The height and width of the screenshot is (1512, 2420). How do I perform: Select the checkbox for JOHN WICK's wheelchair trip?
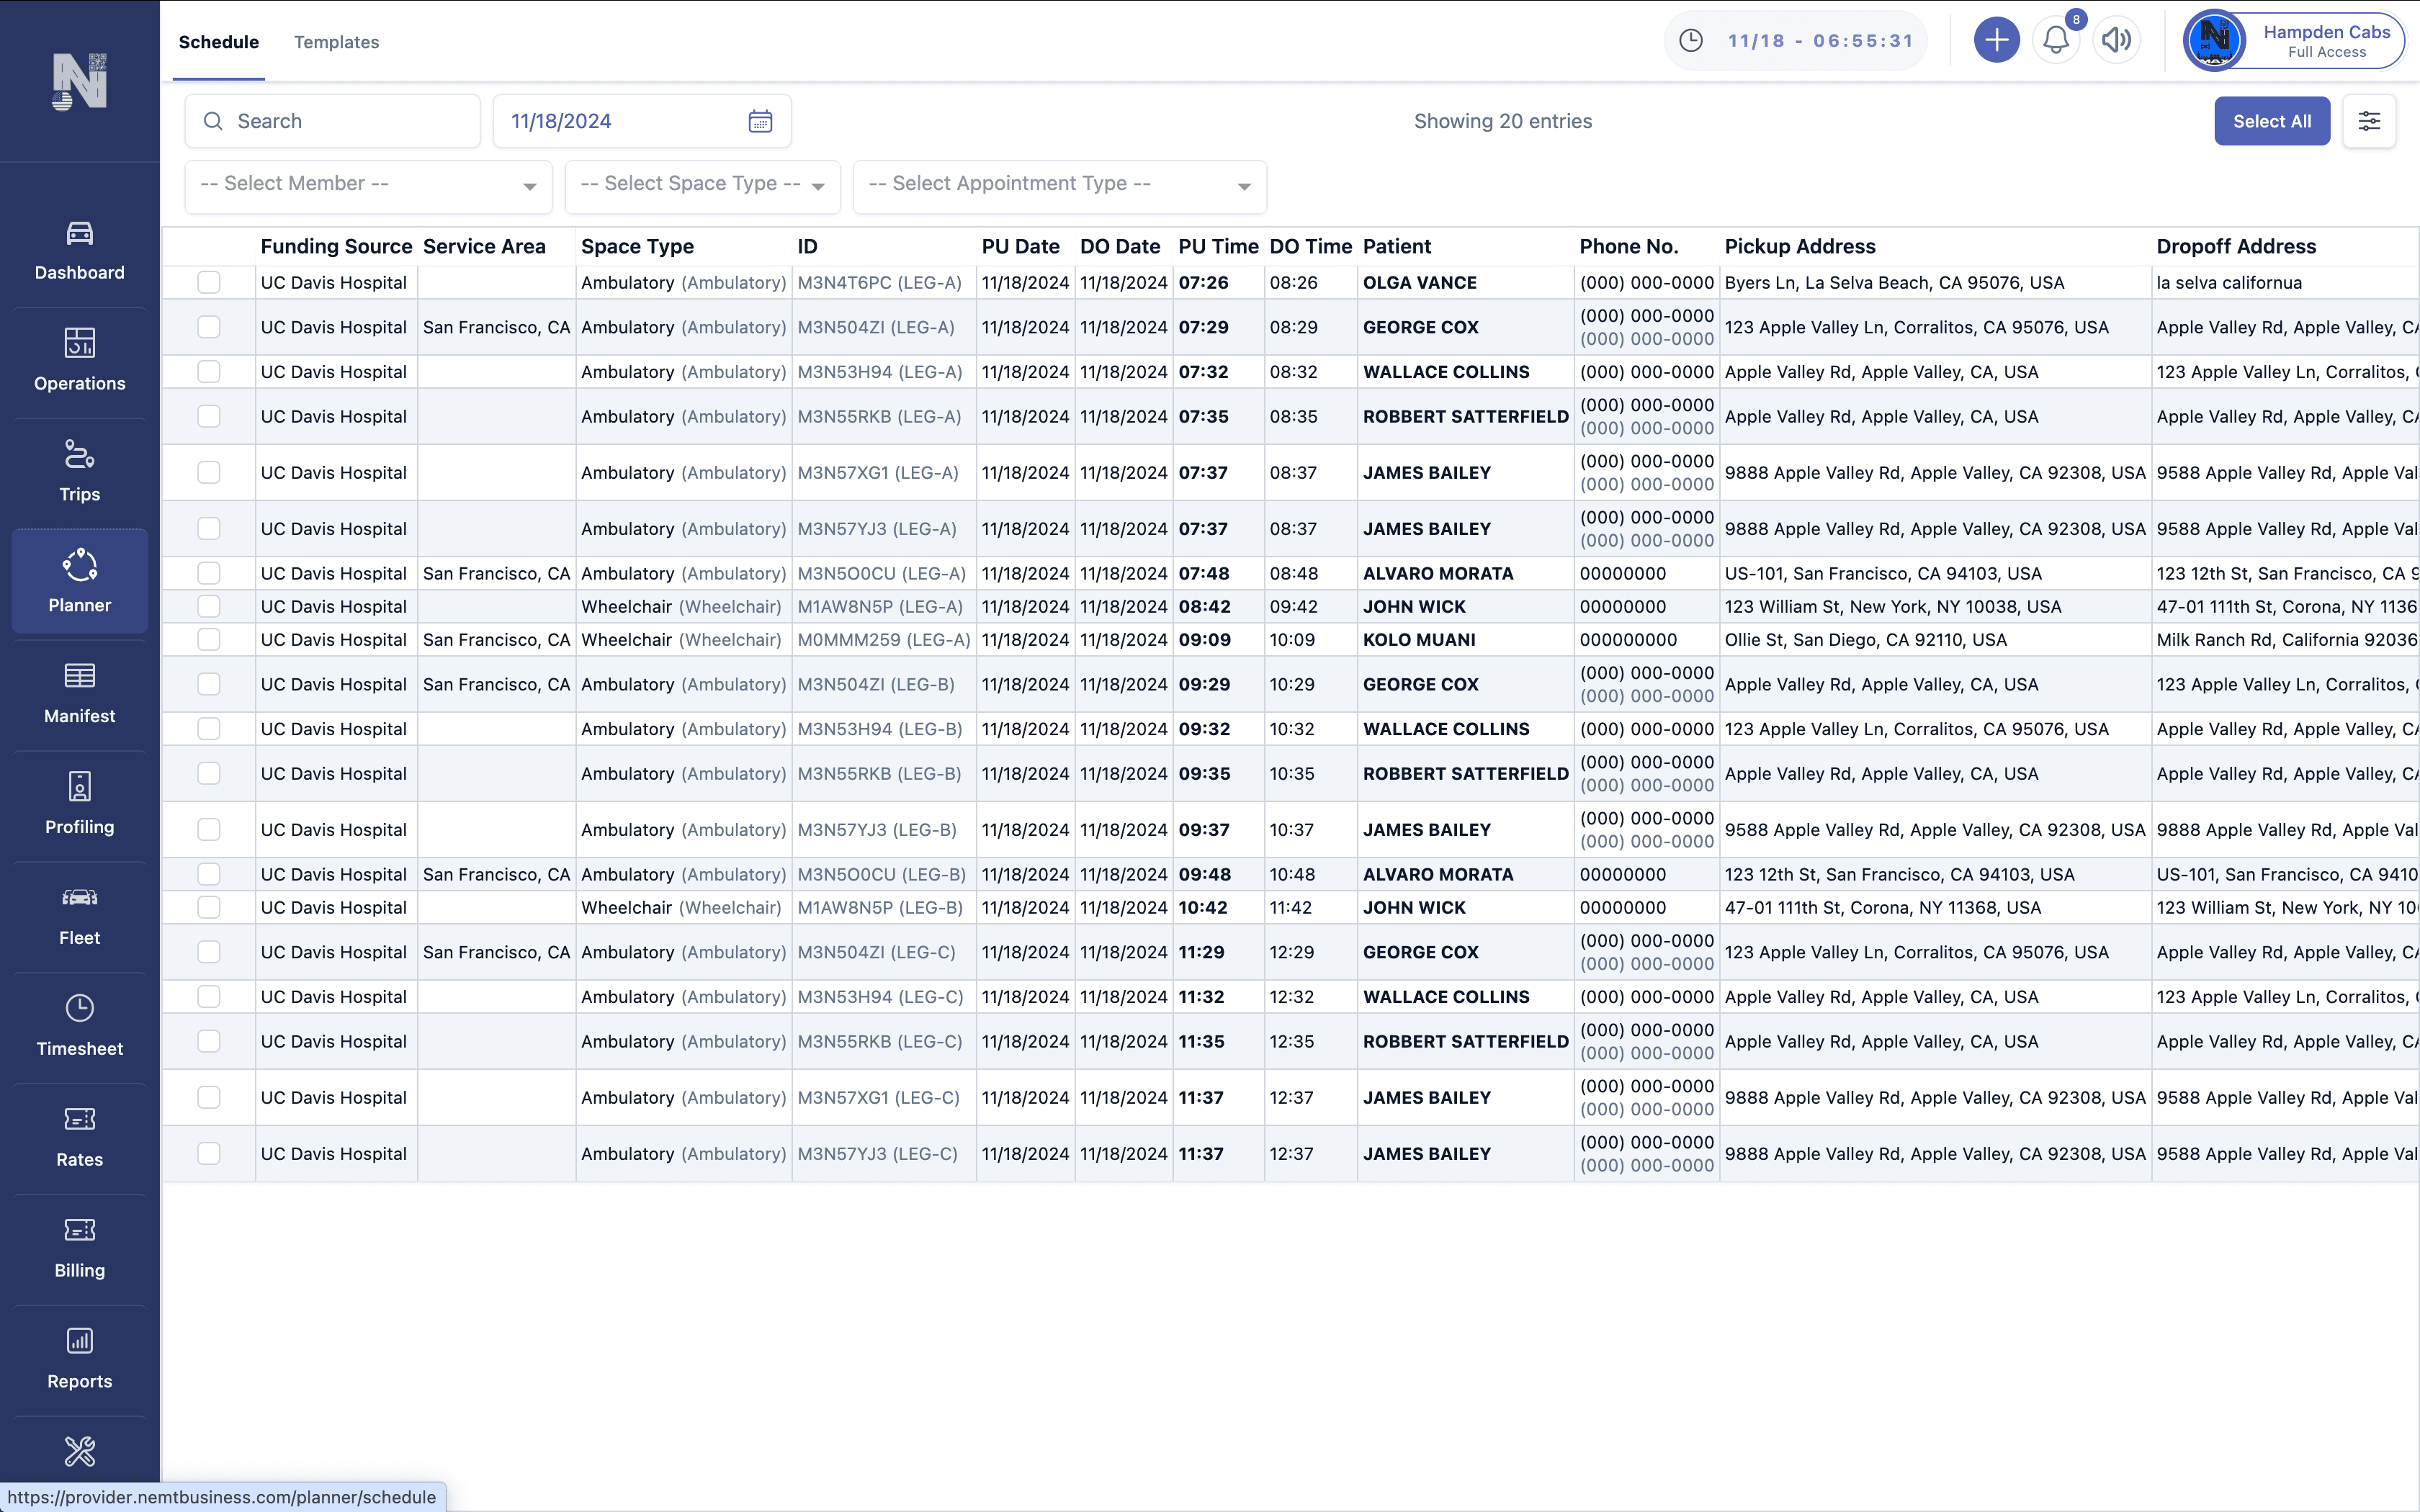(209, 606)
